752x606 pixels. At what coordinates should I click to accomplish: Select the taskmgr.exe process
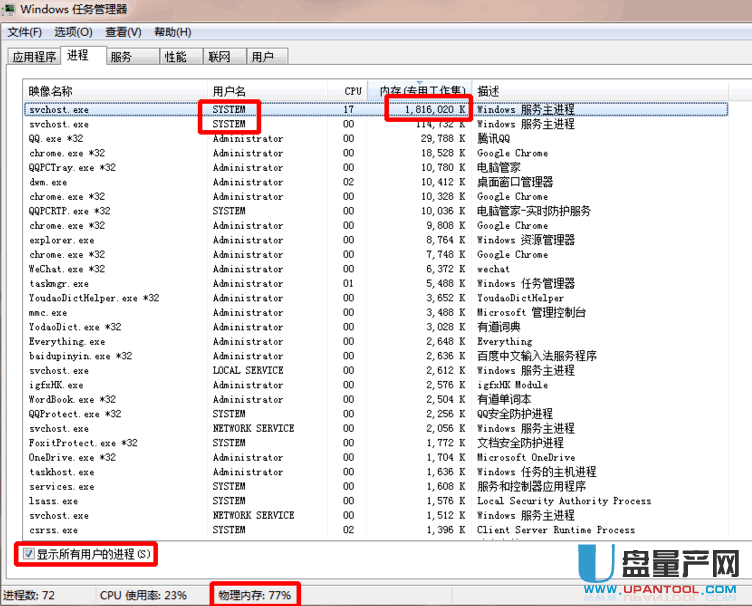(x=376, y=283)
